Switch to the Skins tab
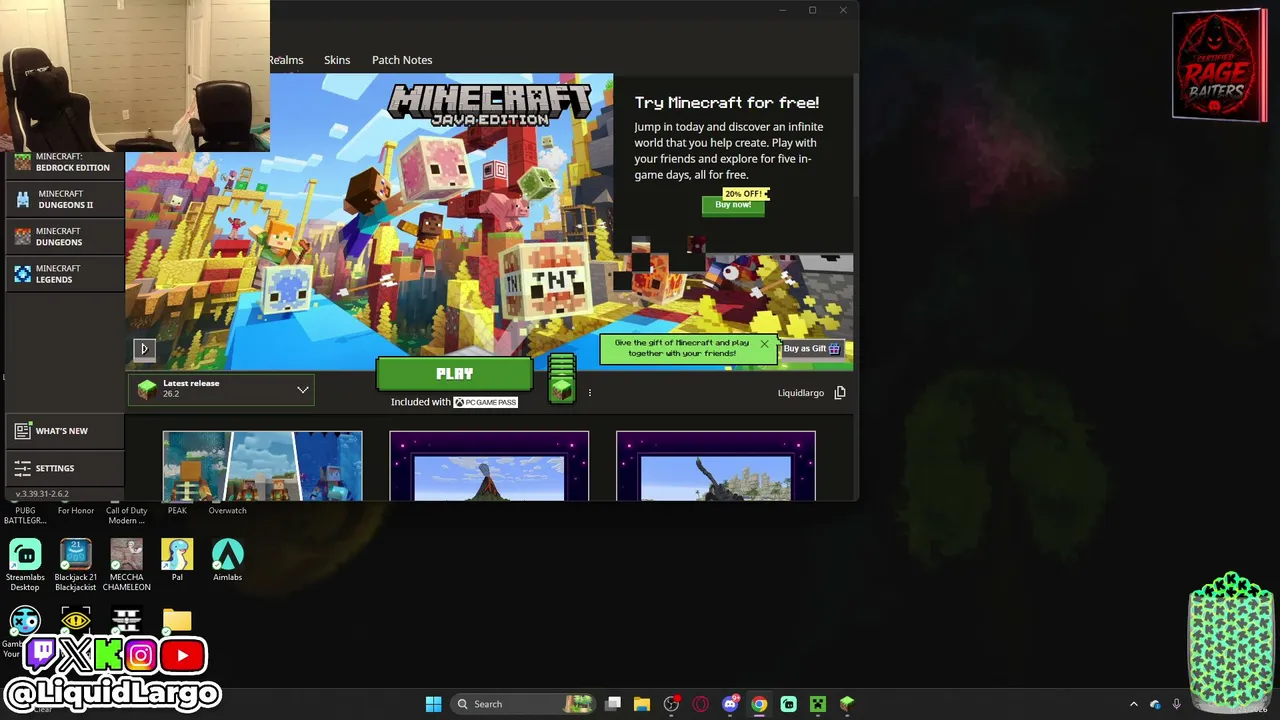Screen dimensions: 1280x720 click(x=337, y=60)
